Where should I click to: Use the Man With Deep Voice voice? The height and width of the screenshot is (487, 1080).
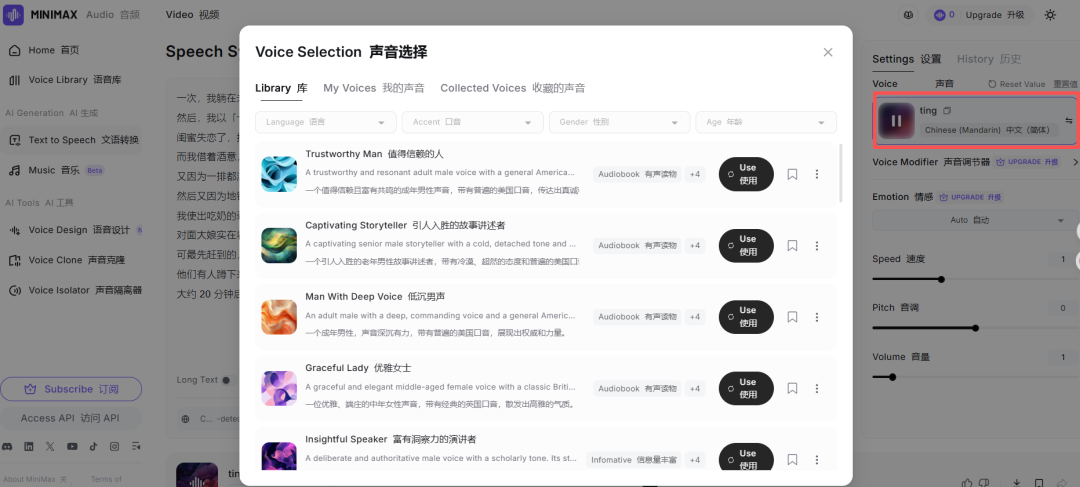[x=746, y=317]
